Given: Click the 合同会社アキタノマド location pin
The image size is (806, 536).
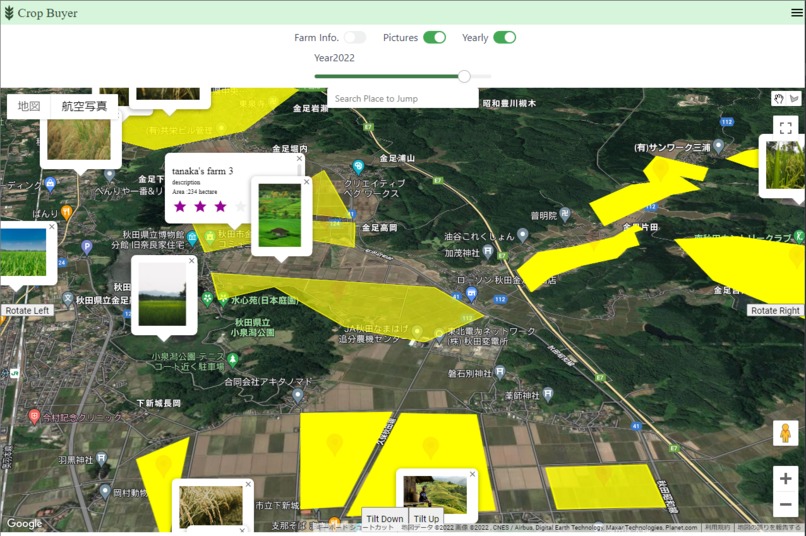Looking at the screenshot, I should pos(298,395).
